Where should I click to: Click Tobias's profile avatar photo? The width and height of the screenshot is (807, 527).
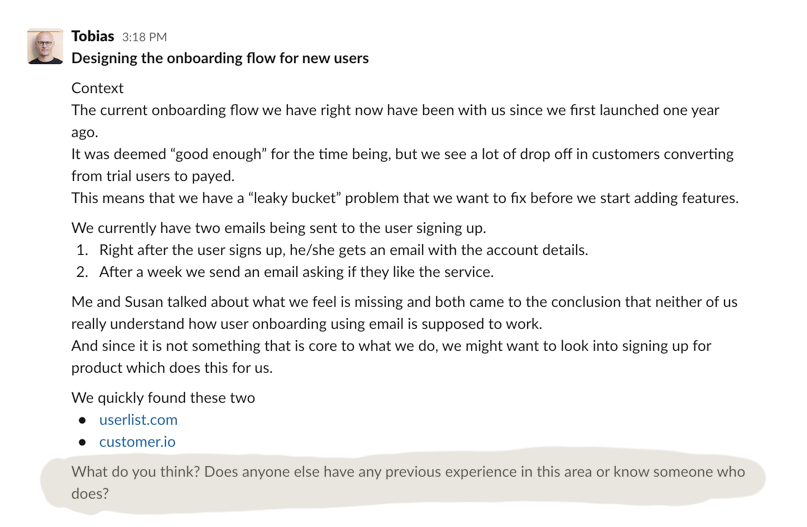coord(45,46)
